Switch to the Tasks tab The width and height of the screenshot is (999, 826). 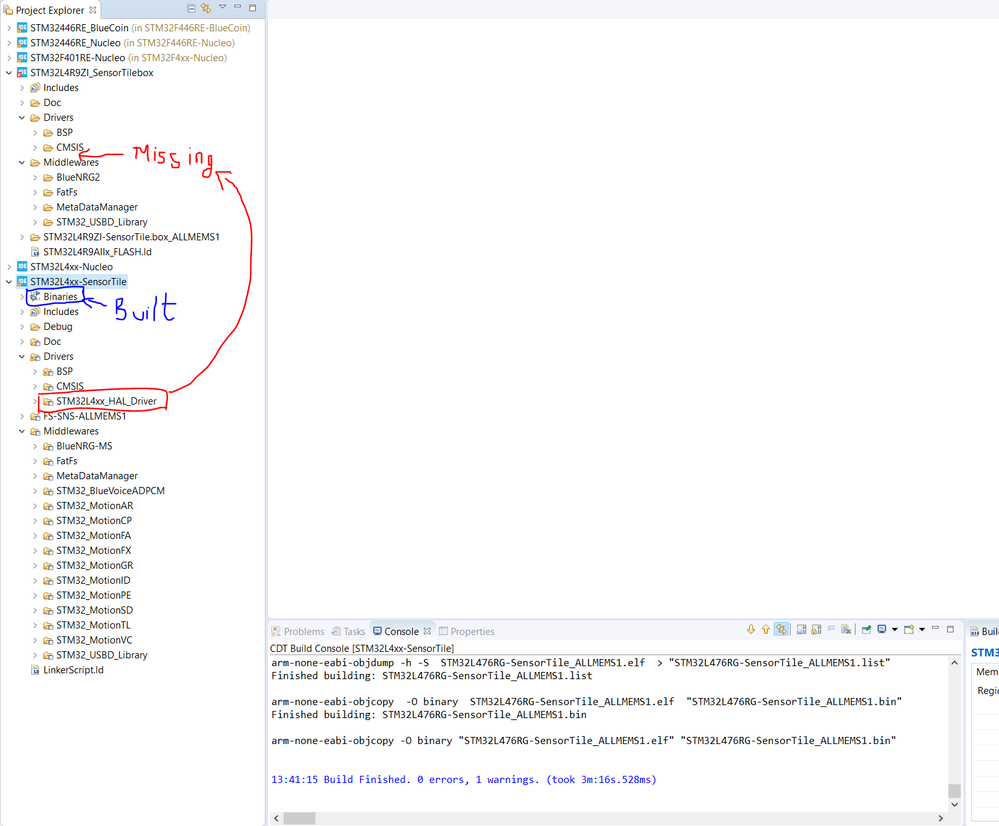348,632
